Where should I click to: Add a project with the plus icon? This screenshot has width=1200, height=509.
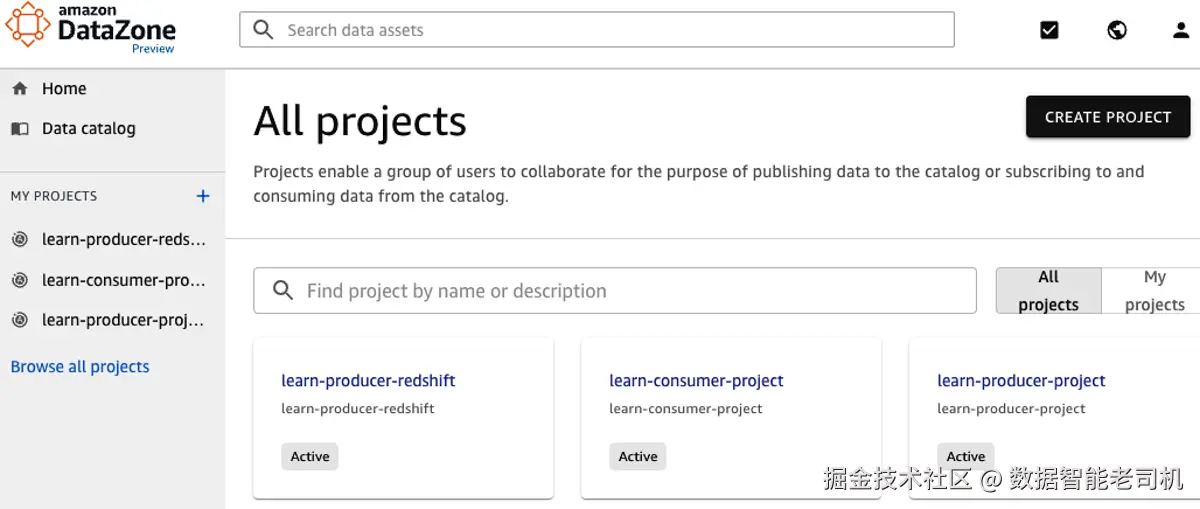pos(203,196)
